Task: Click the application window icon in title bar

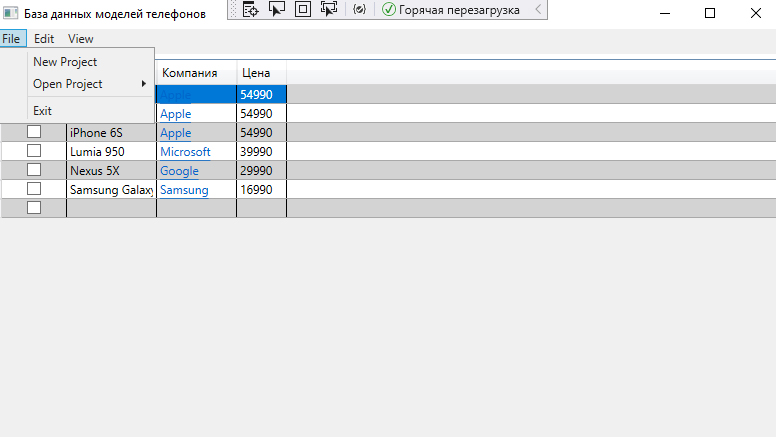Action: tap(10, 13)
